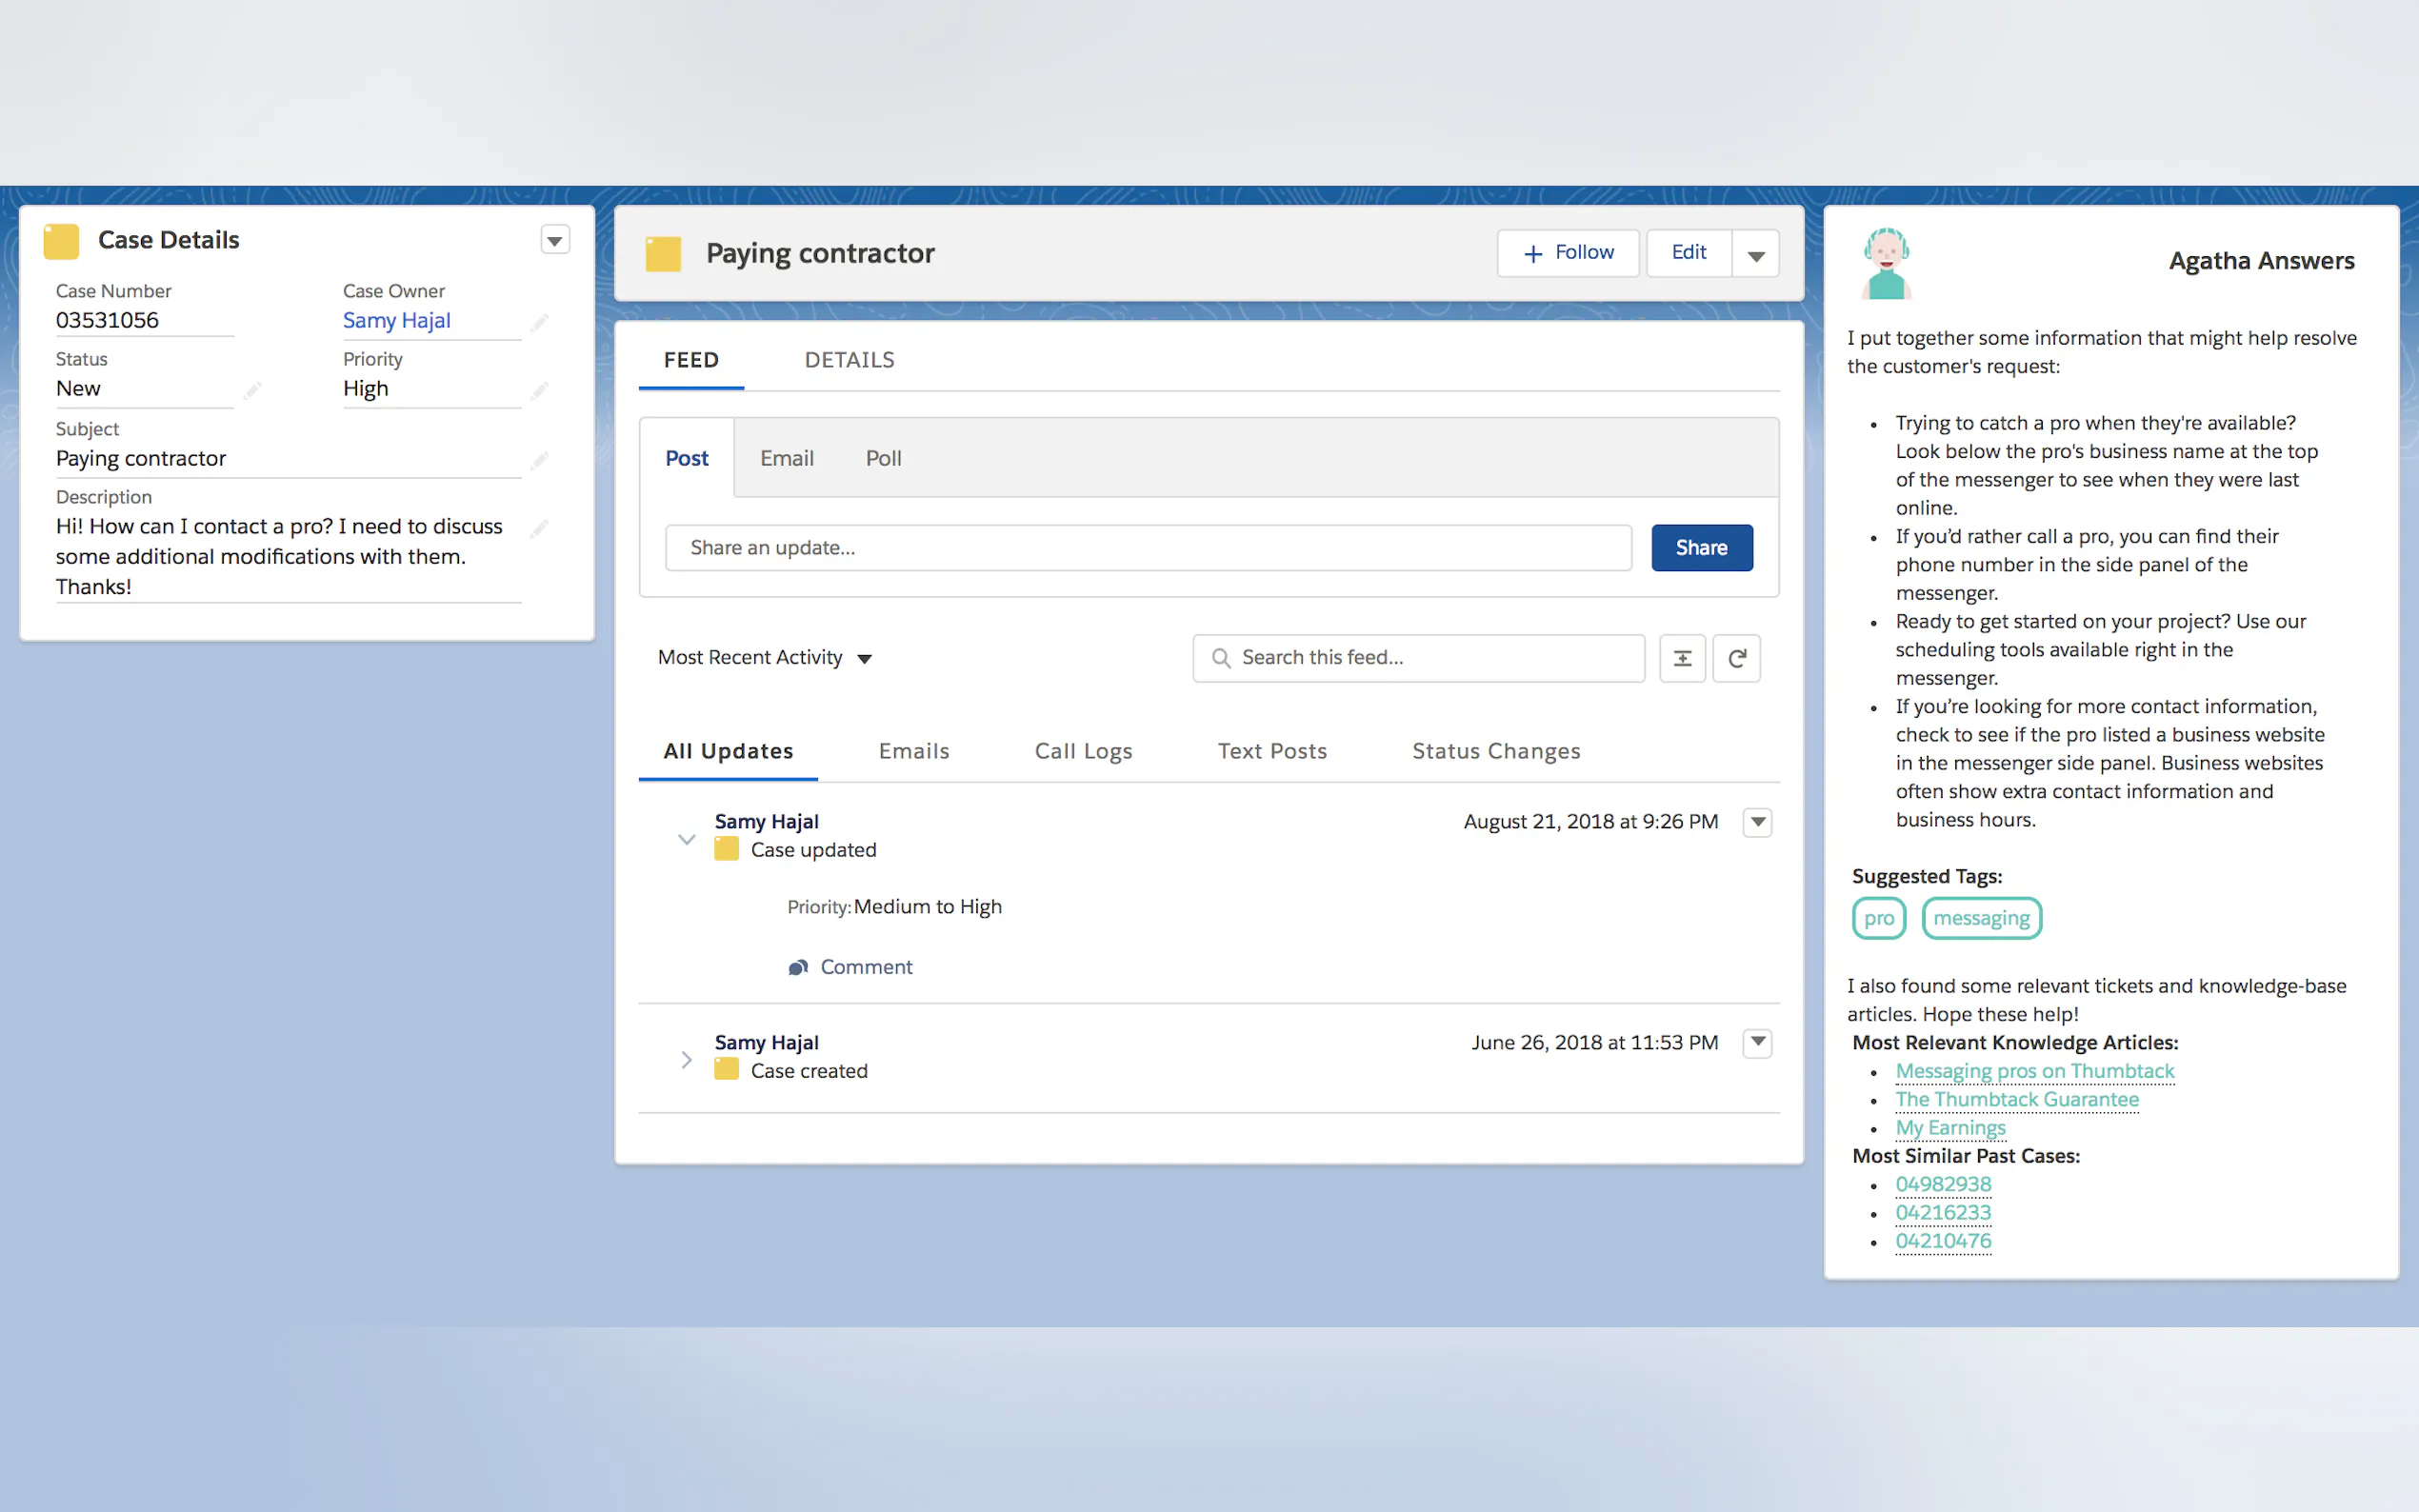The height and width of the screenshot is (1512, 2419).
Task: Switch to the DETAILS tab
Action: (x=849, y=360)
